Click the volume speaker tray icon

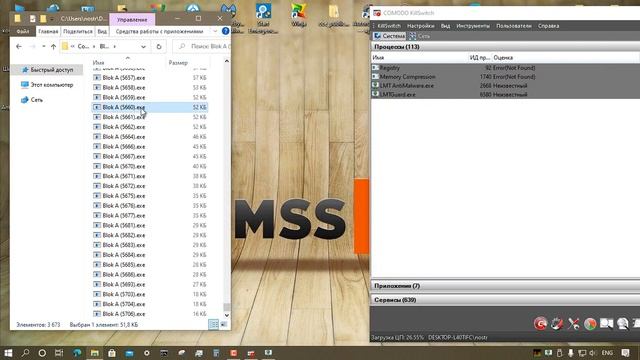click(593, 353)
